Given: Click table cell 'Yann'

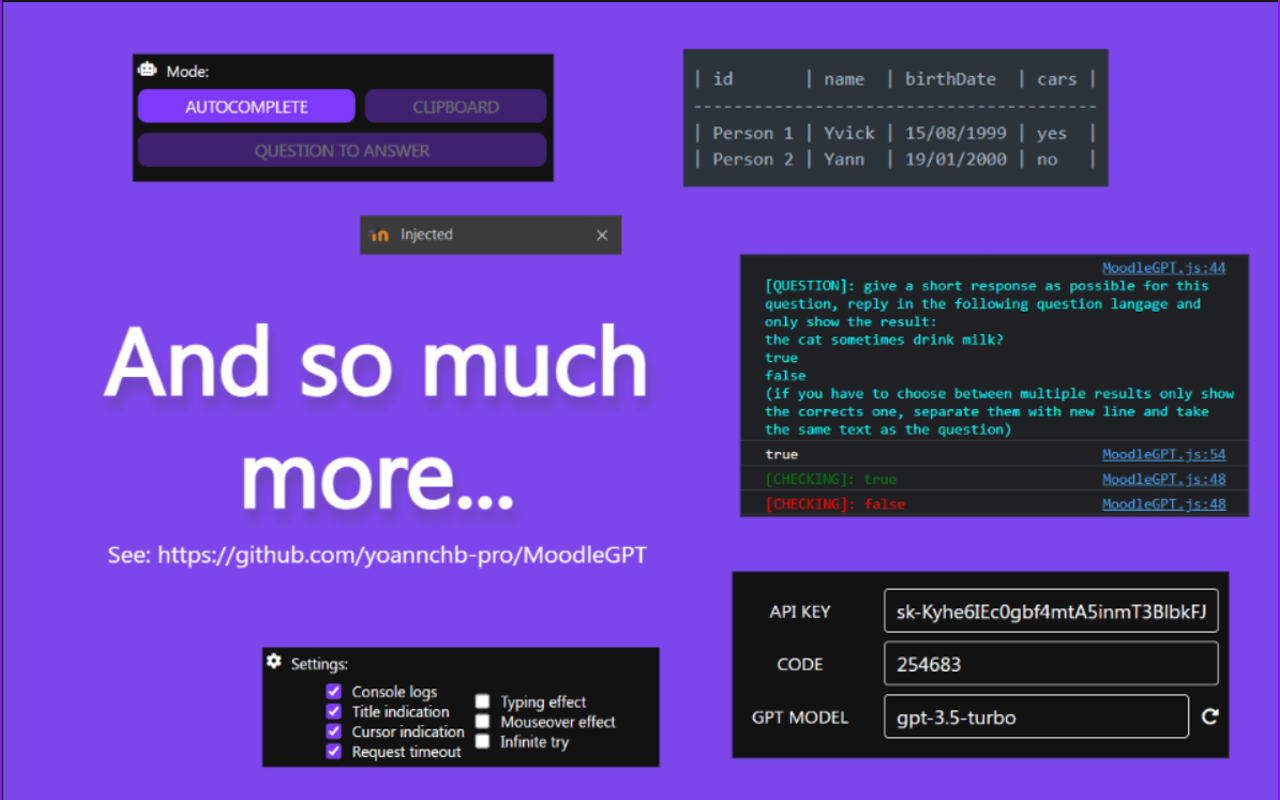Looking at the screenshot, I should click(844, 159).
